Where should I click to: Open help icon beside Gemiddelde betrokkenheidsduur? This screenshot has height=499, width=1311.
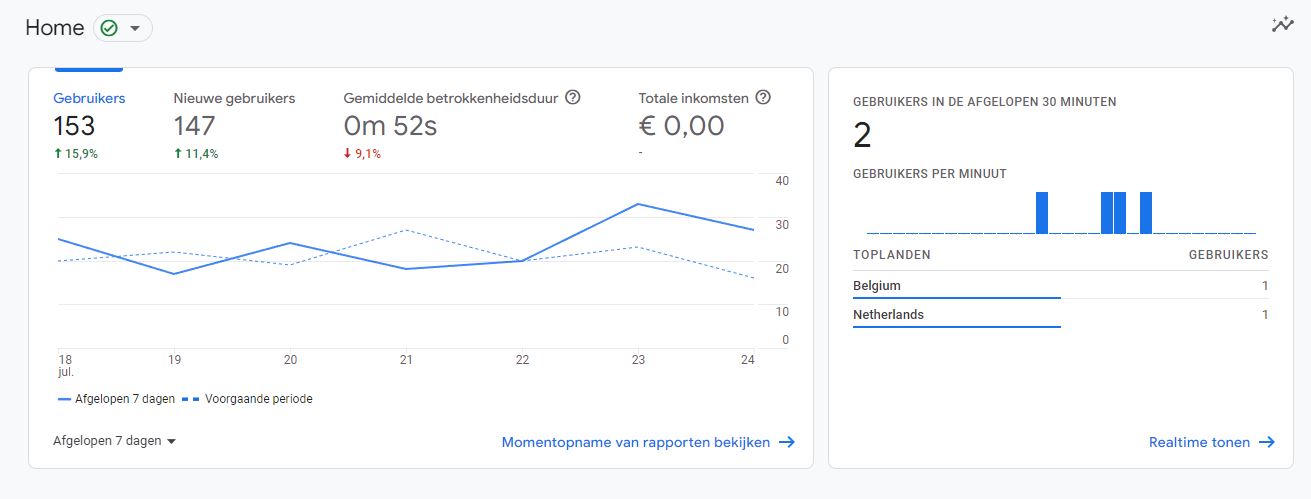[573, 97]
